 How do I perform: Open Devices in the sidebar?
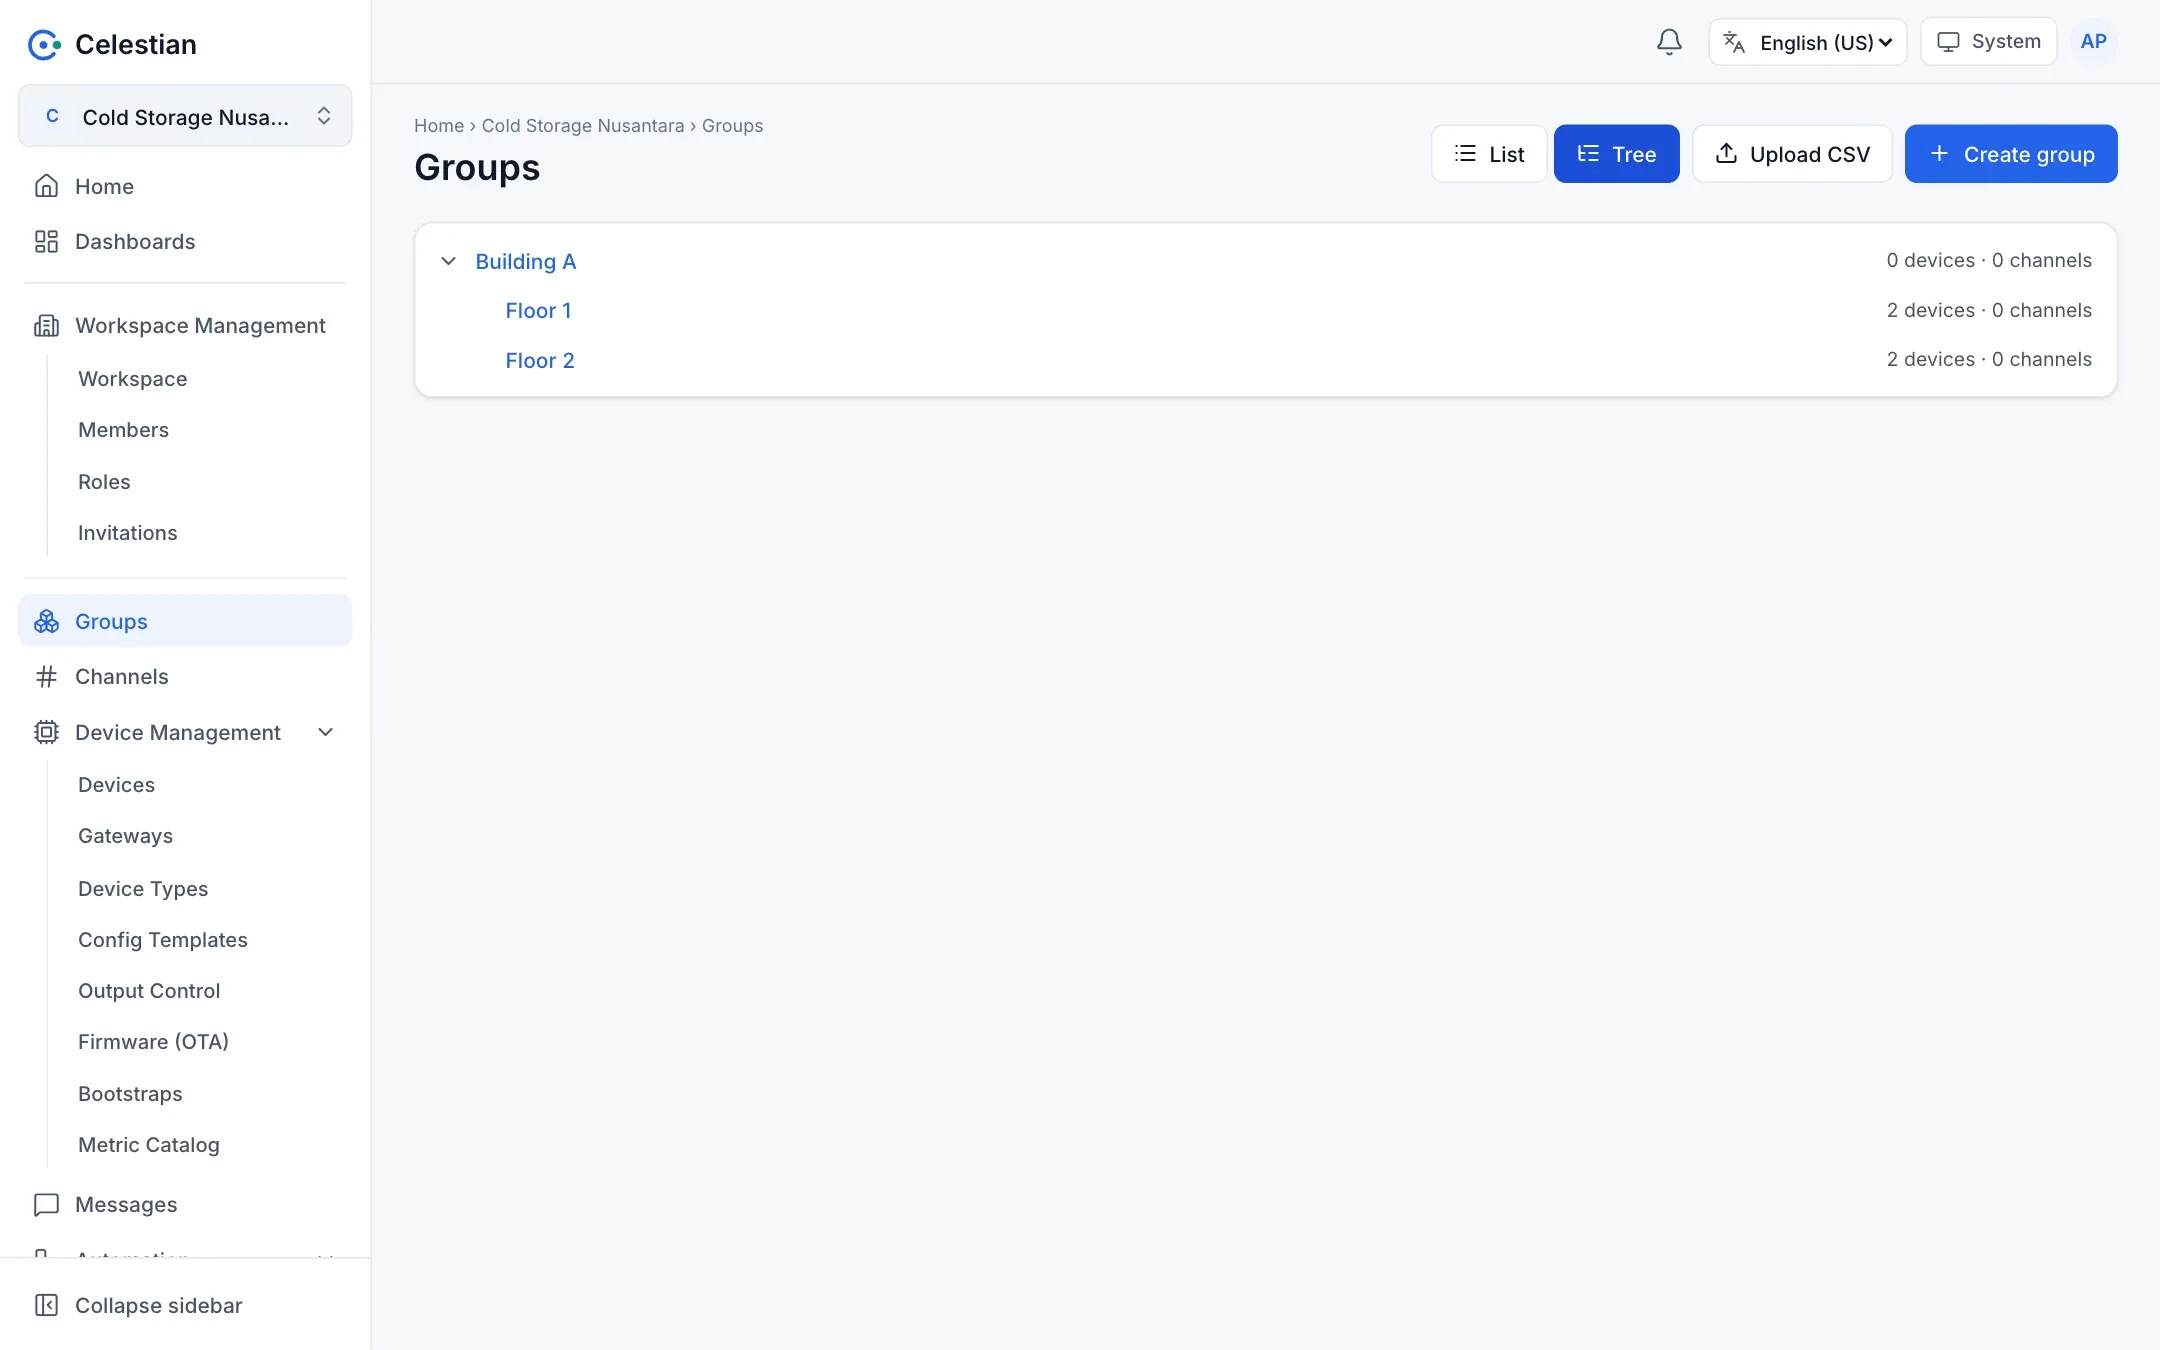(x=116, y=785)
